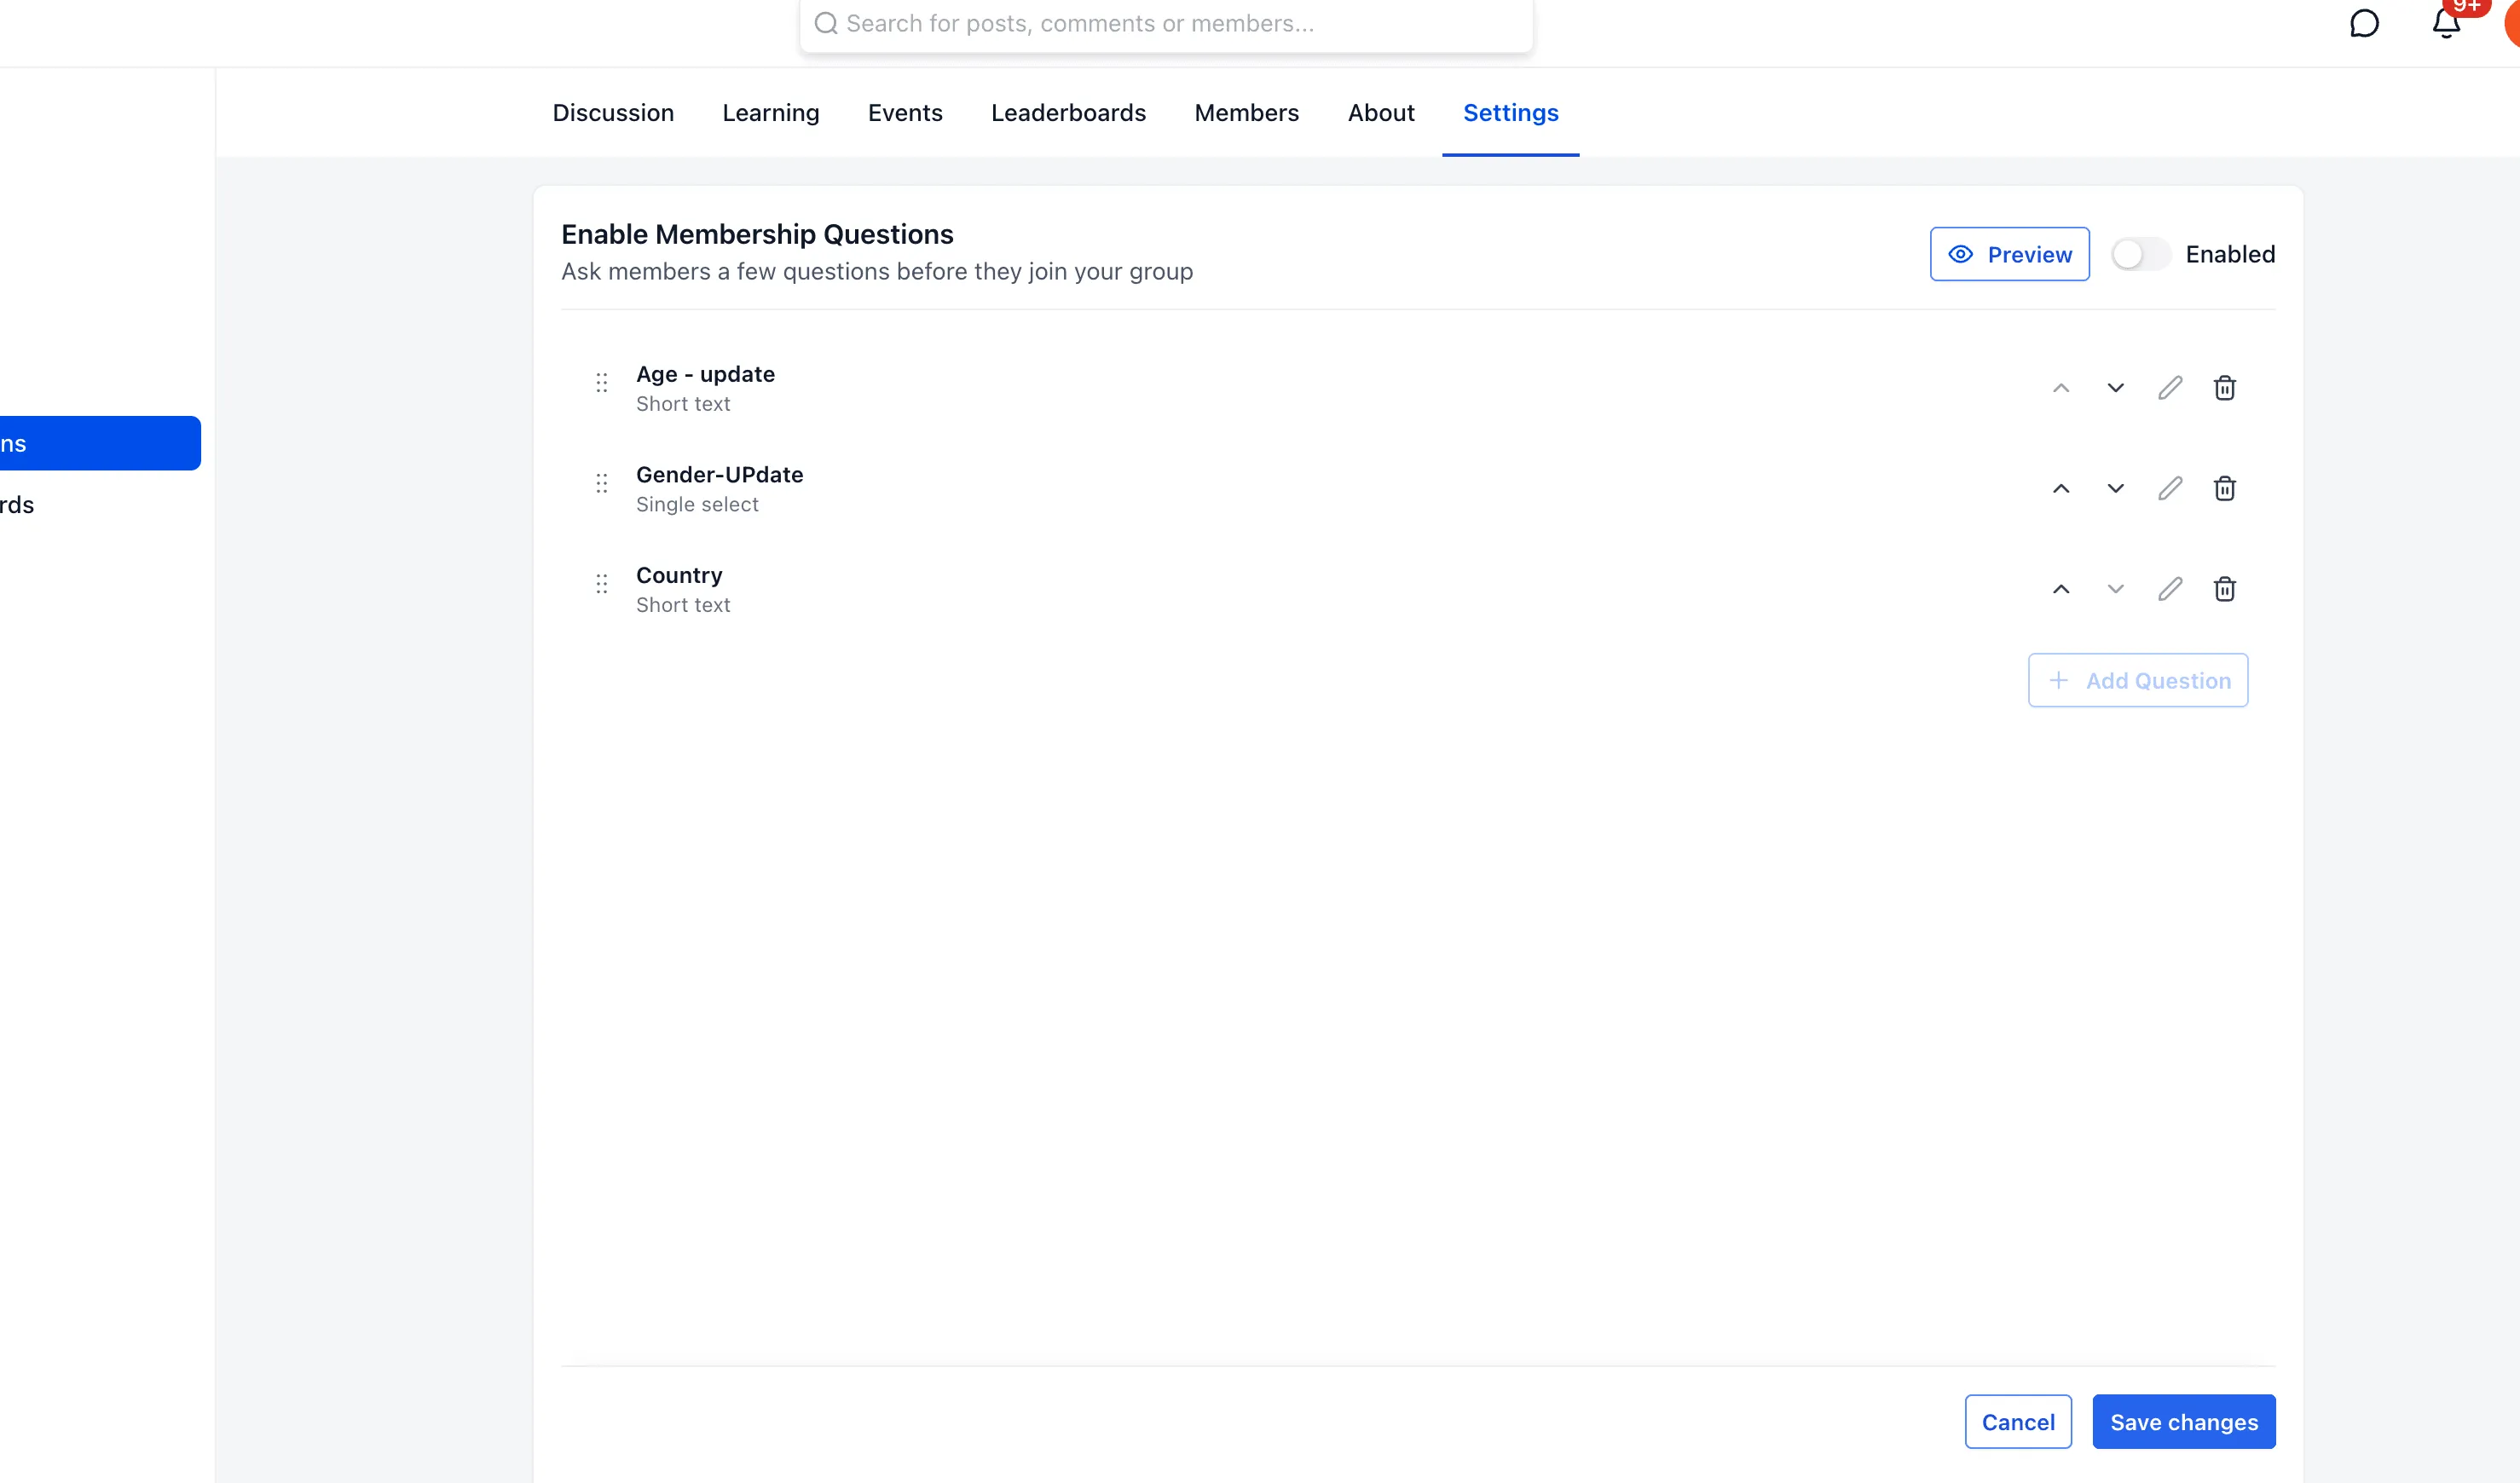This screenshot has height=1483, width=2520.
Task: Move Gender-UPdate question down
Action: point(2115,488)
